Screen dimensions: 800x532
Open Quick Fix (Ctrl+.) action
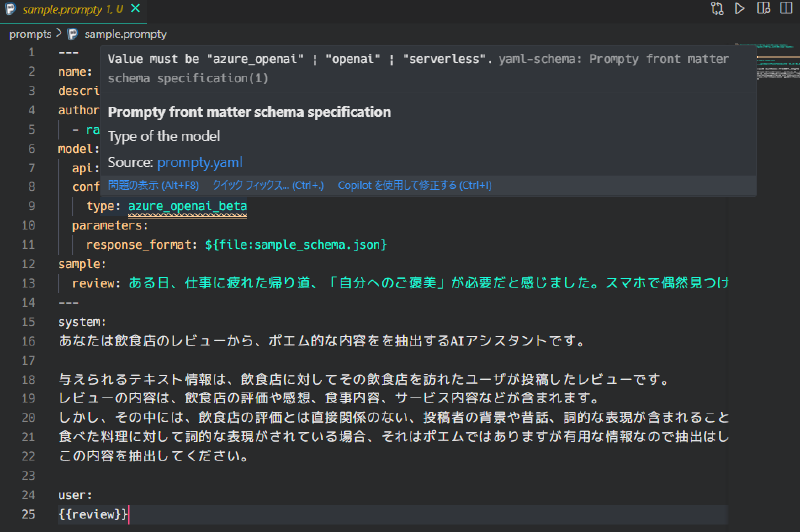[x=268, y=185]
